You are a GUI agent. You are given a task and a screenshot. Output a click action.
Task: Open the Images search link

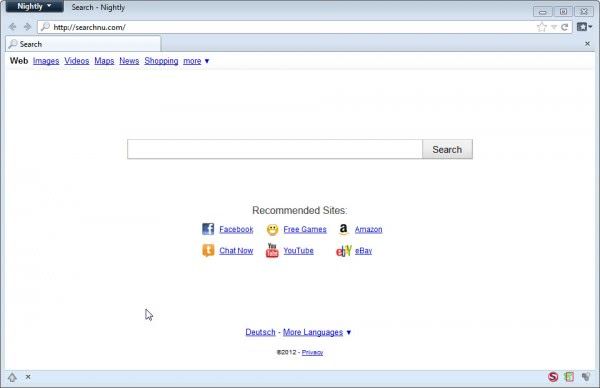(x=46, y=61)
